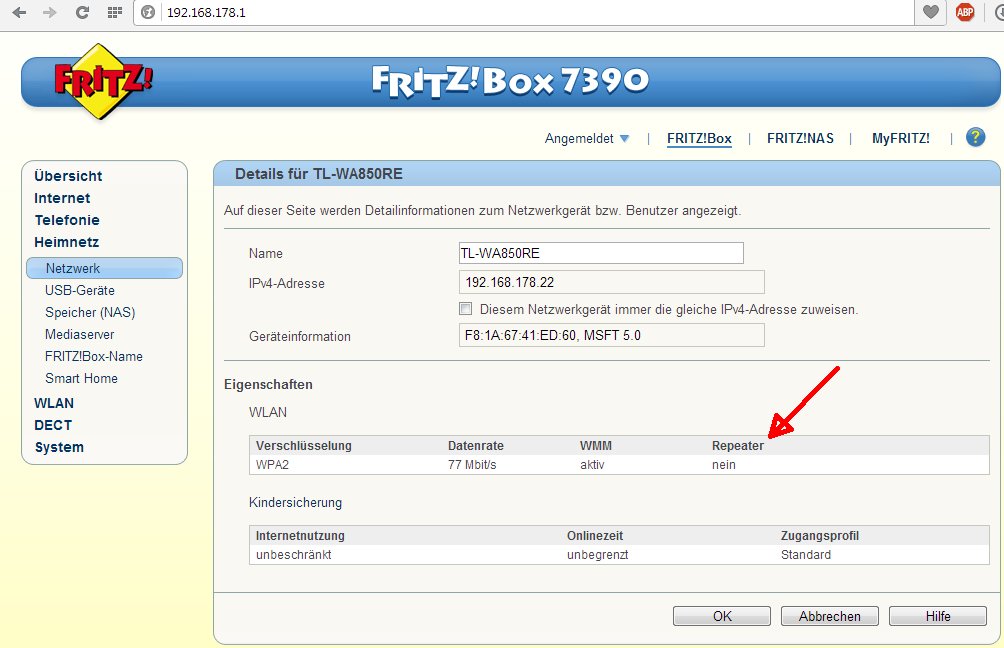Click the 77 Mbit/s data rate value
Screen dimensions: 1004x648
click(472, 465)
